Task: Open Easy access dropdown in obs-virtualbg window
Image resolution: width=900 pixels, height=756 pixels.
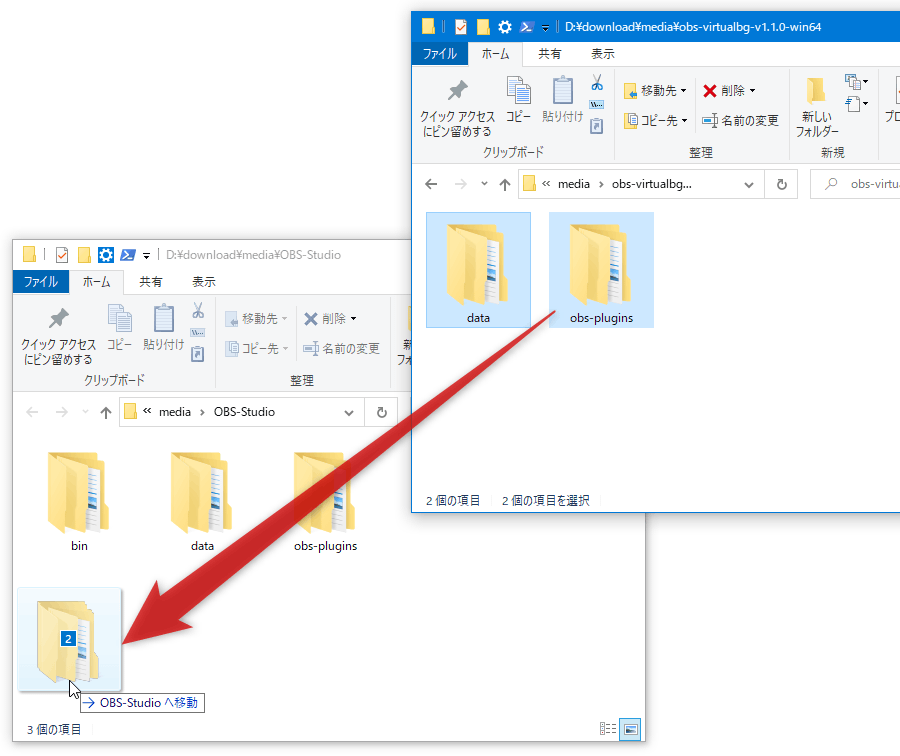Action: click(856, 104)
